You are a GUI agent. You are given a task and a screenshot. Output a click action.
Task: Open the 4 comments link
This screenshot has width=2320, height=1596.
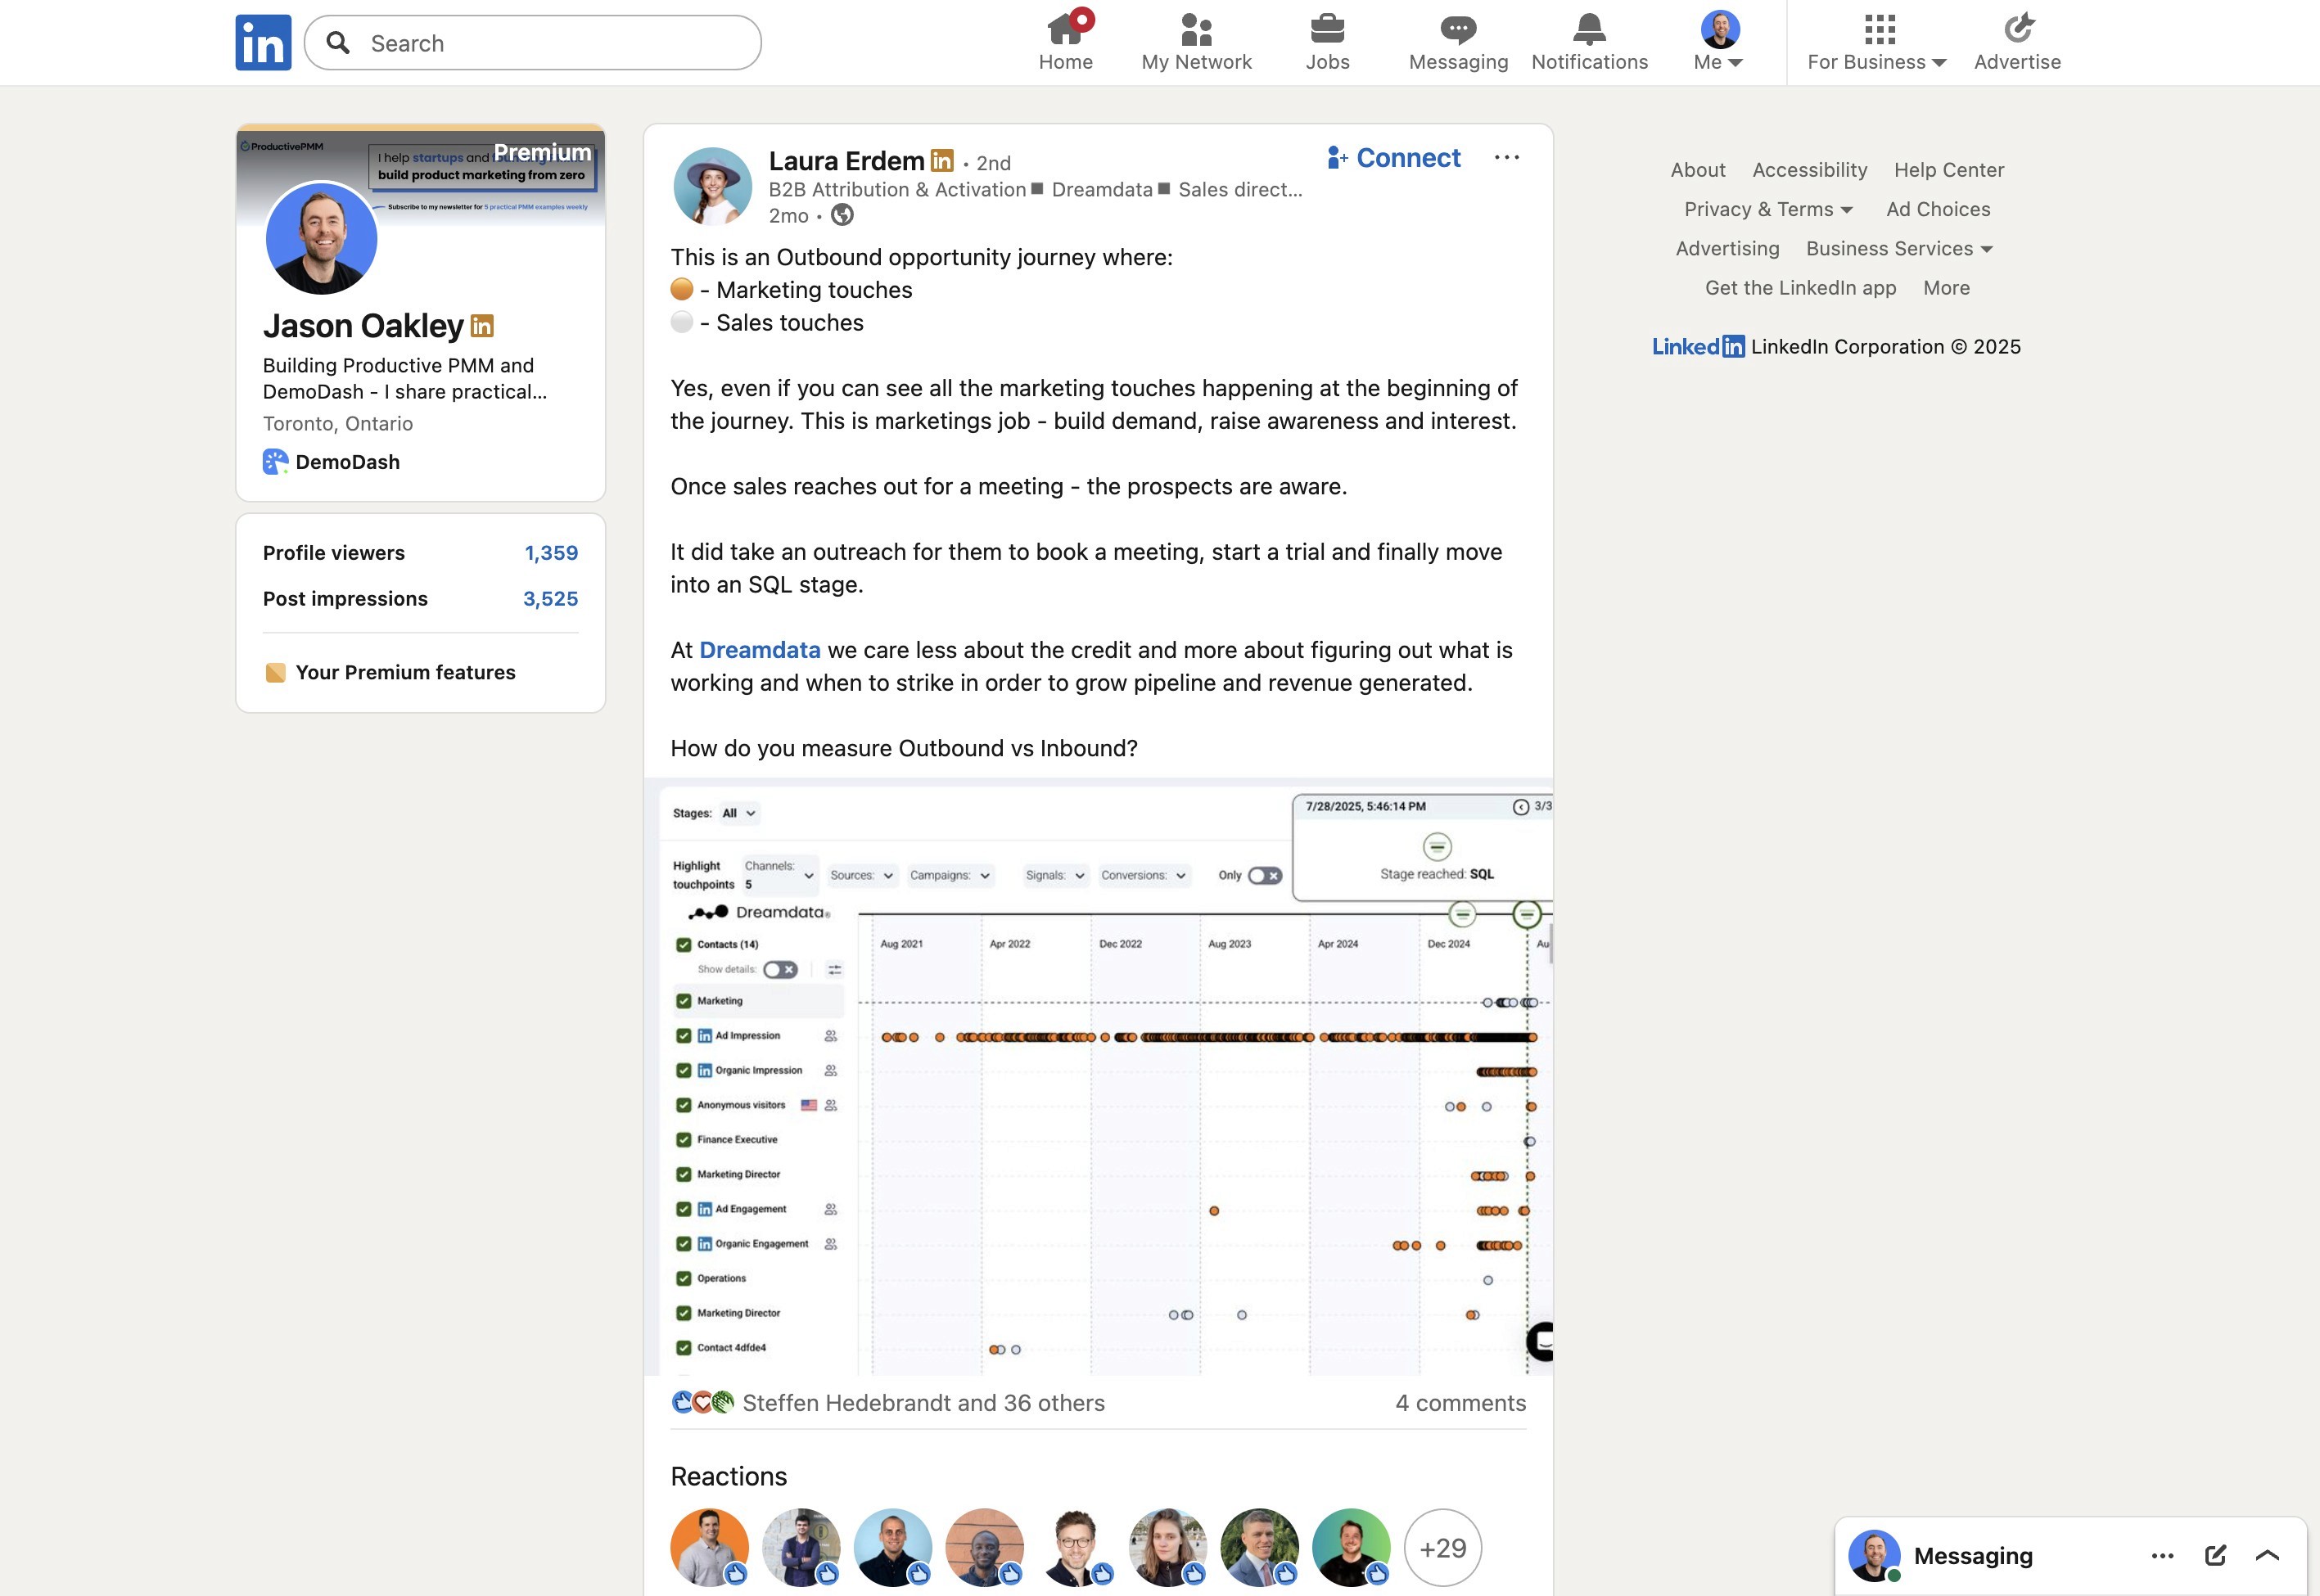pyautogui.click(x=1460, y=1403)
